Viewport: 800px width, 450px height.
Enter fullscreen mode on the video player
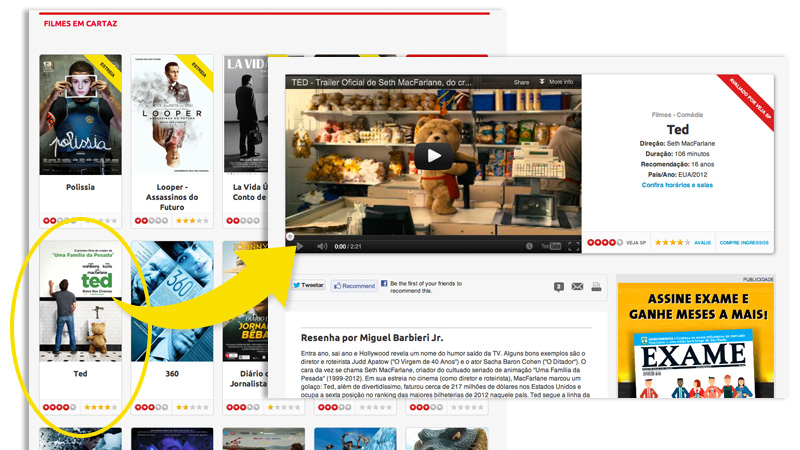click(574, 246)
